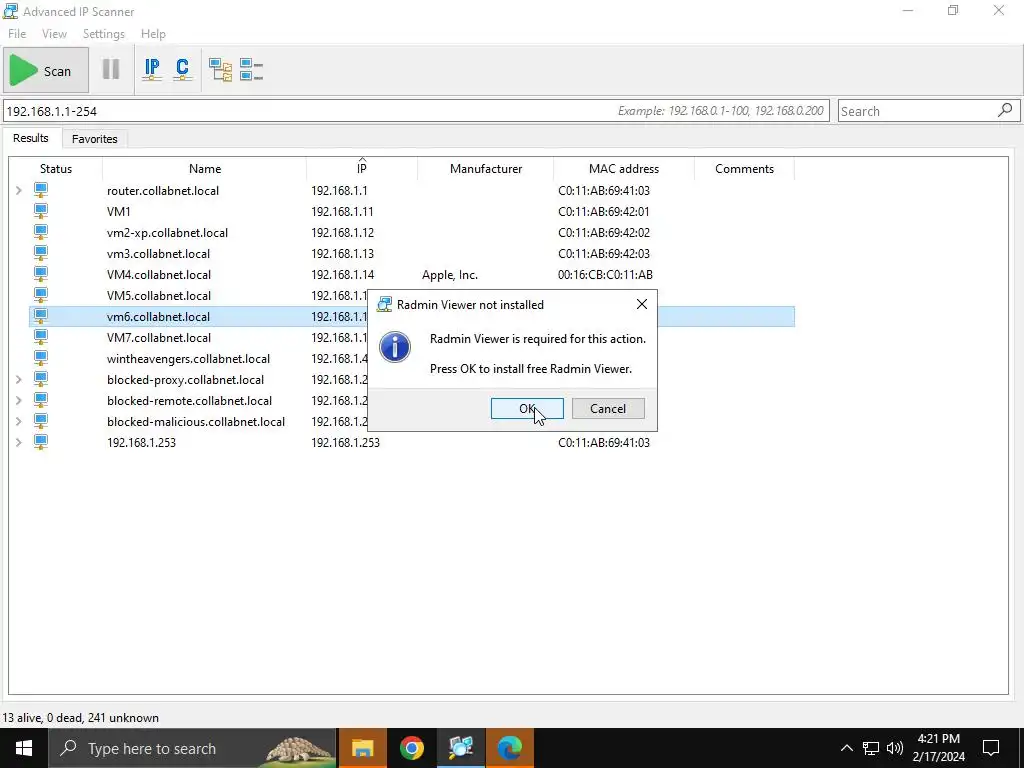Image resolution: width=1024 pixels, height=768 pixels.
Task: Open the volume control in the tray
Action: [895, 748]
